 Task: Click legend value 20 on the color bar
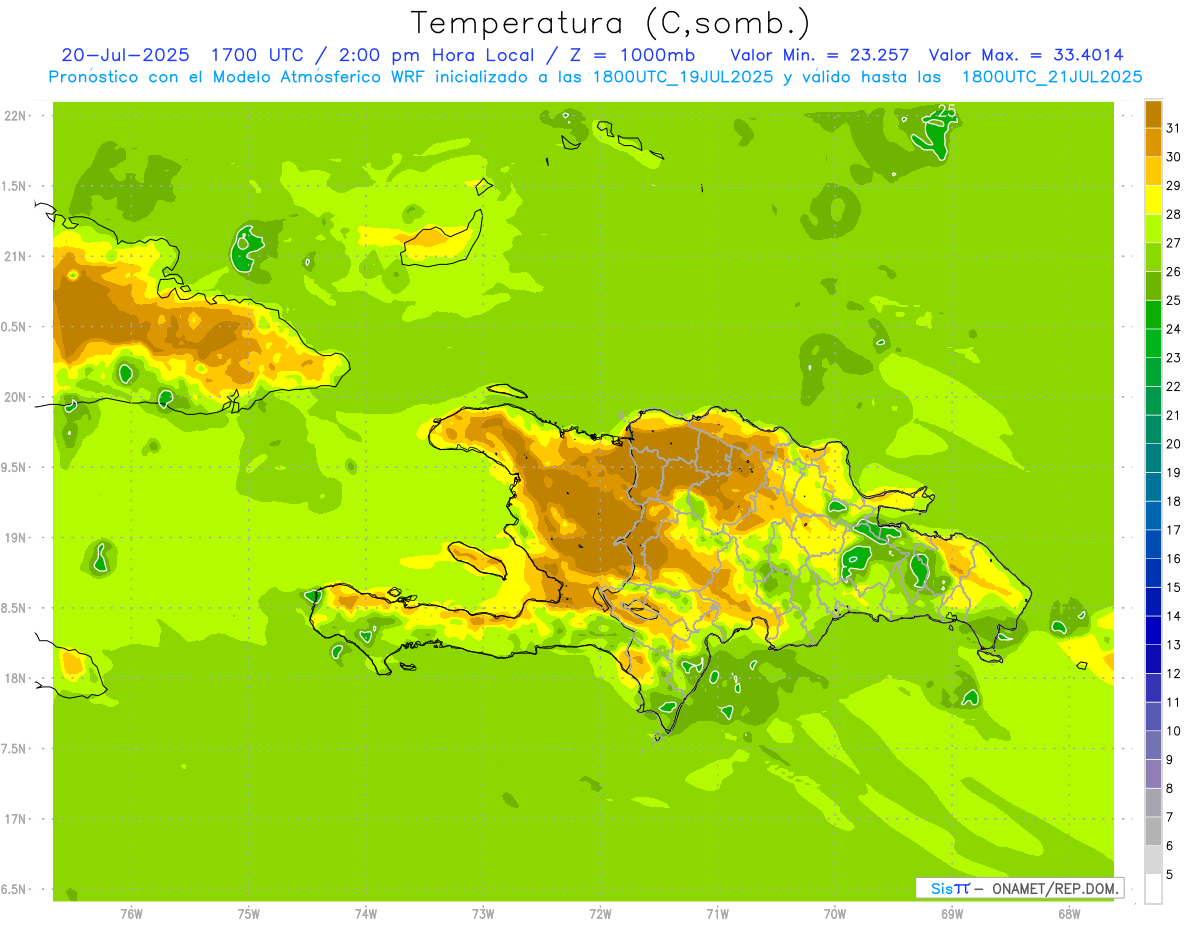1174,444
